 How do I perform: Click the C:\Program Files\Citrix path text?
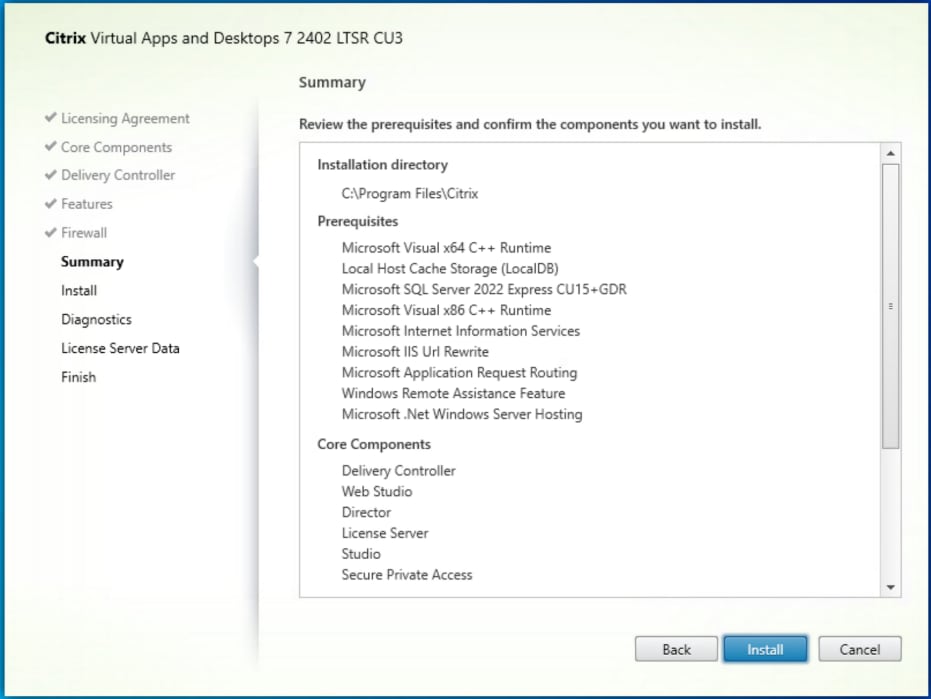point(410,194)
